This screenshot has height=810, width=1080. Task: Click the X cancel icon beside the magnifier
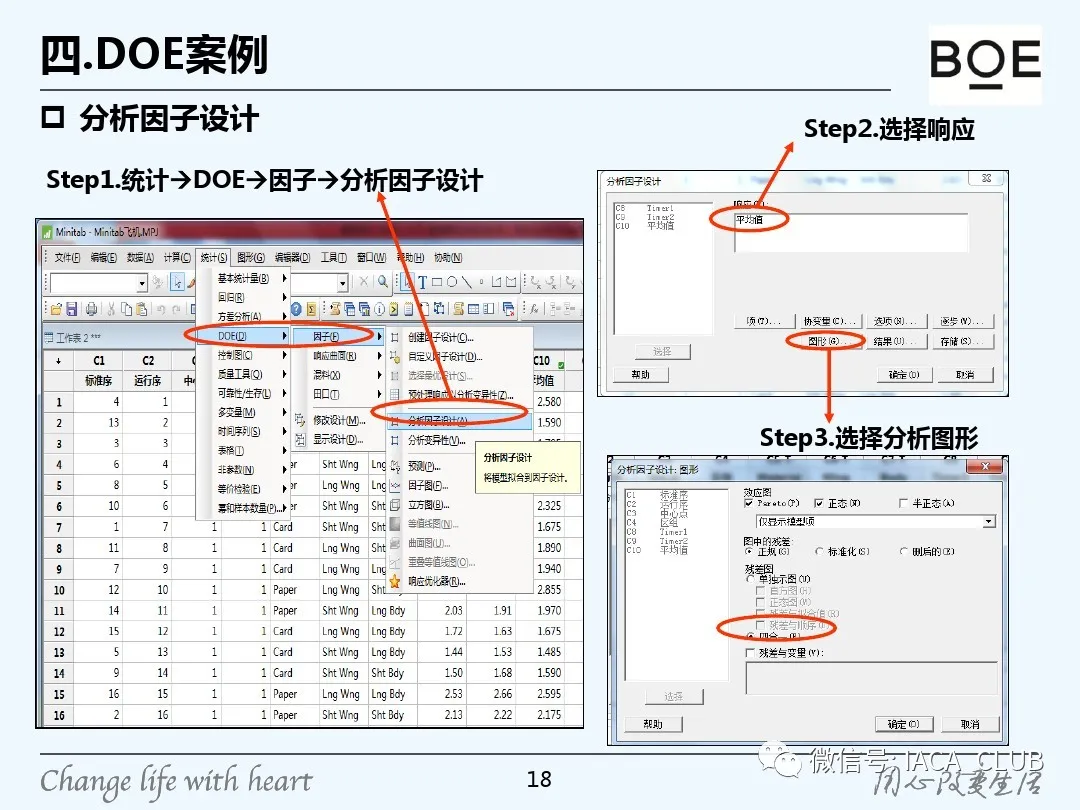[364, 281]
